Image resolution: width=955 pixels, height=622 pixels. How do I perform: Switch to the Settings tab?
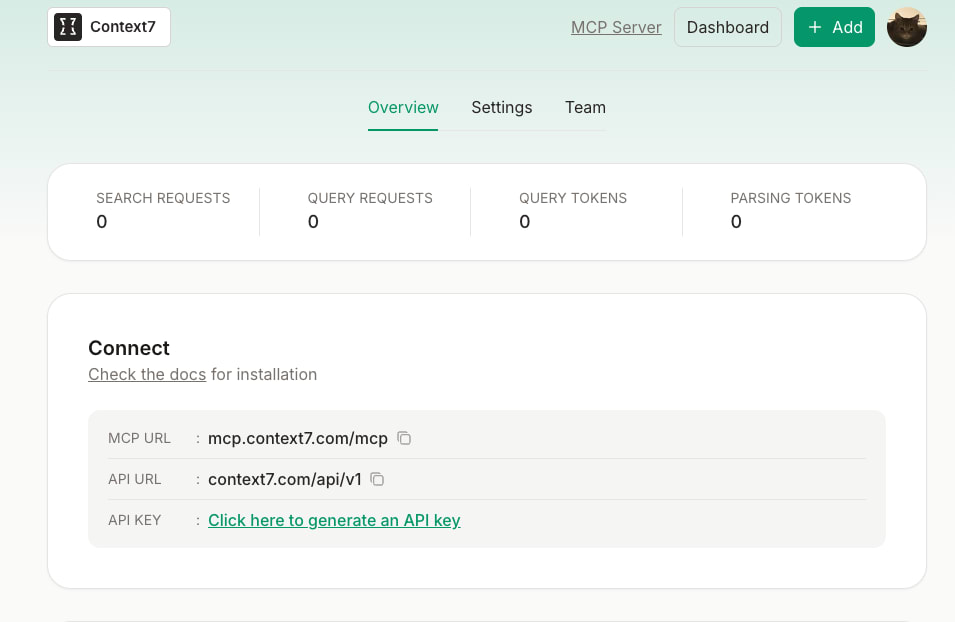coord(501,107)
